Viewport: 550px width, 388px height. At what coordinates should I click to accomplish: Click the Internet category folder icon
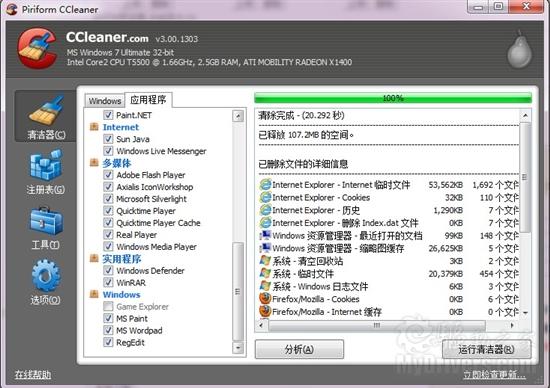tap(94, 127)
